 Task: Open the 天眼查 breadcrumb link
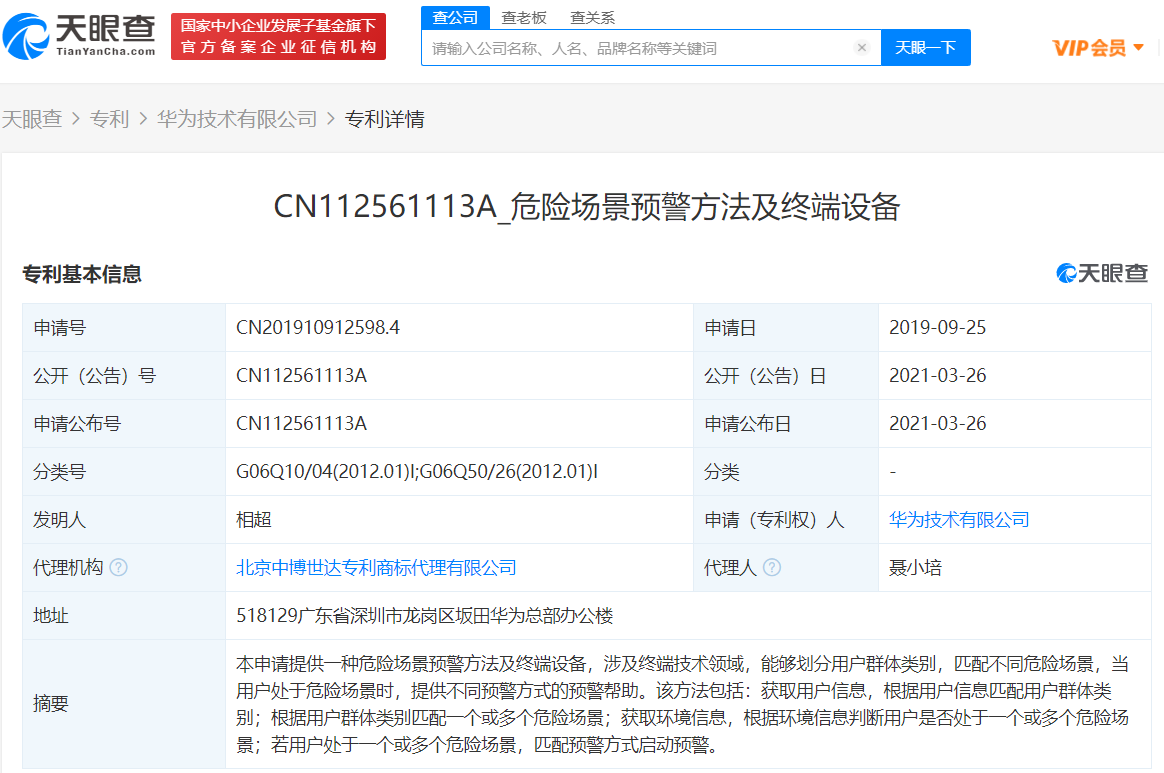tap(32, 119)
